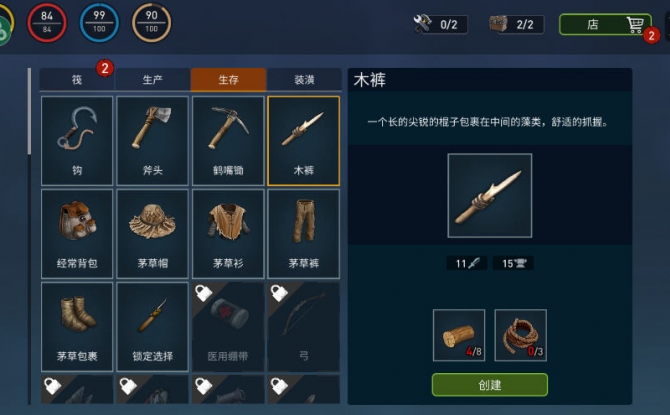670x415 pixels.
Task: Click the locked medical bandage (医用绷带)
Action: coord(228,327)
